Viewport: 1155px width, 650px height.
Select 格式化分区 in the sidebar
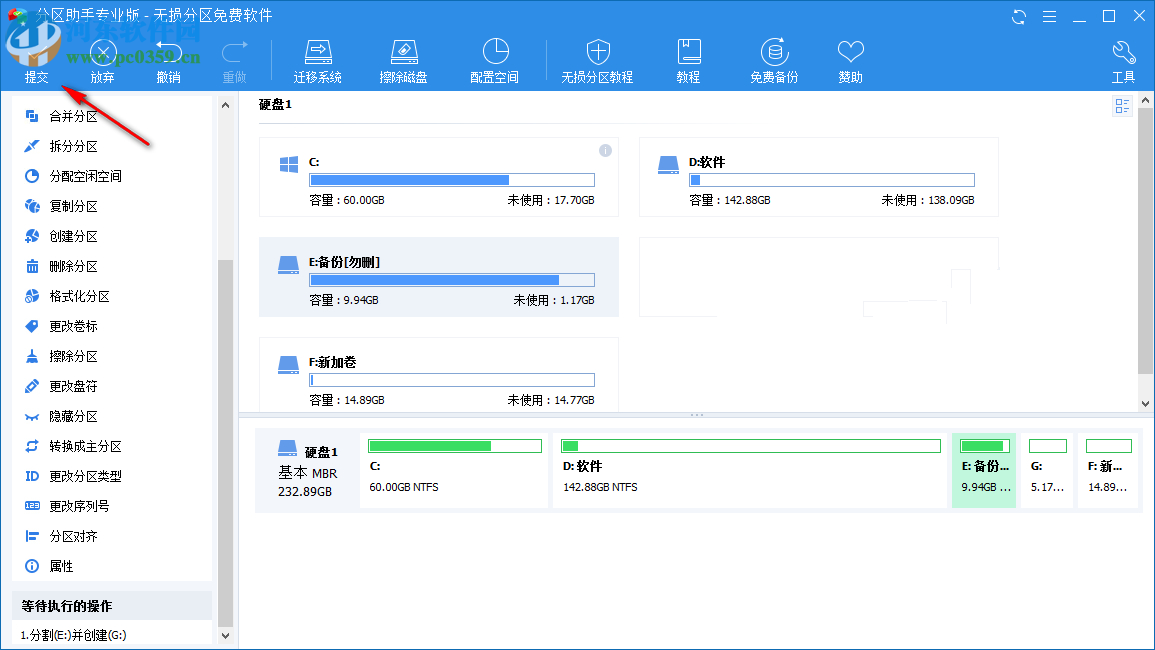(x=79, y=296)
